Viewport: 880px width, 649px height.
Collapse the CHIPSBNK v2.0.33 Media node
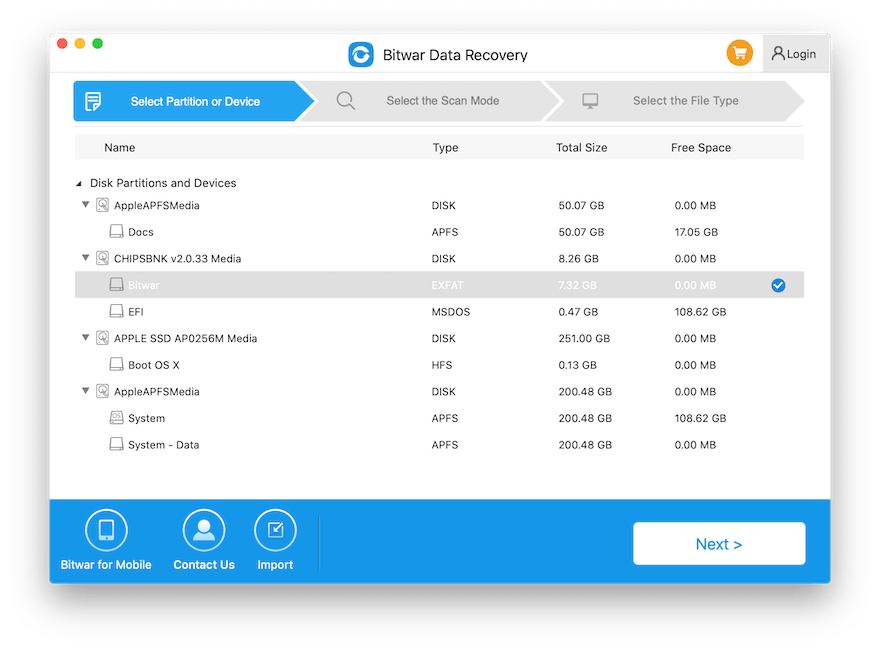(x=85, y=258)
